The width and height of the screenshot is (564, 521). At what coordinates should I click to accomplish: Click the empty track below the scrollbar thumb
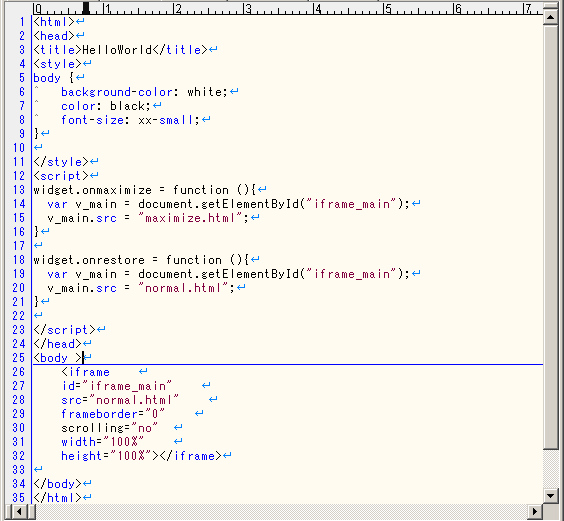550,469
